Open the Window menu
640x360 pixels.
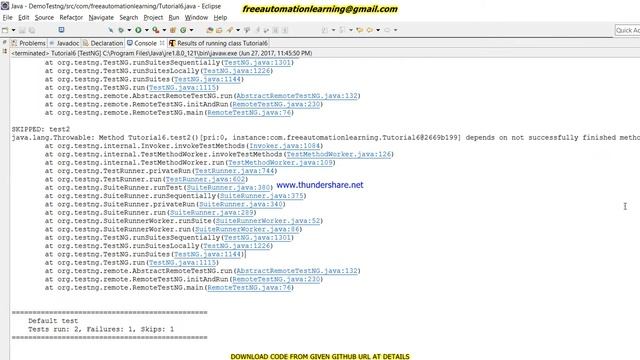[196, 18]
